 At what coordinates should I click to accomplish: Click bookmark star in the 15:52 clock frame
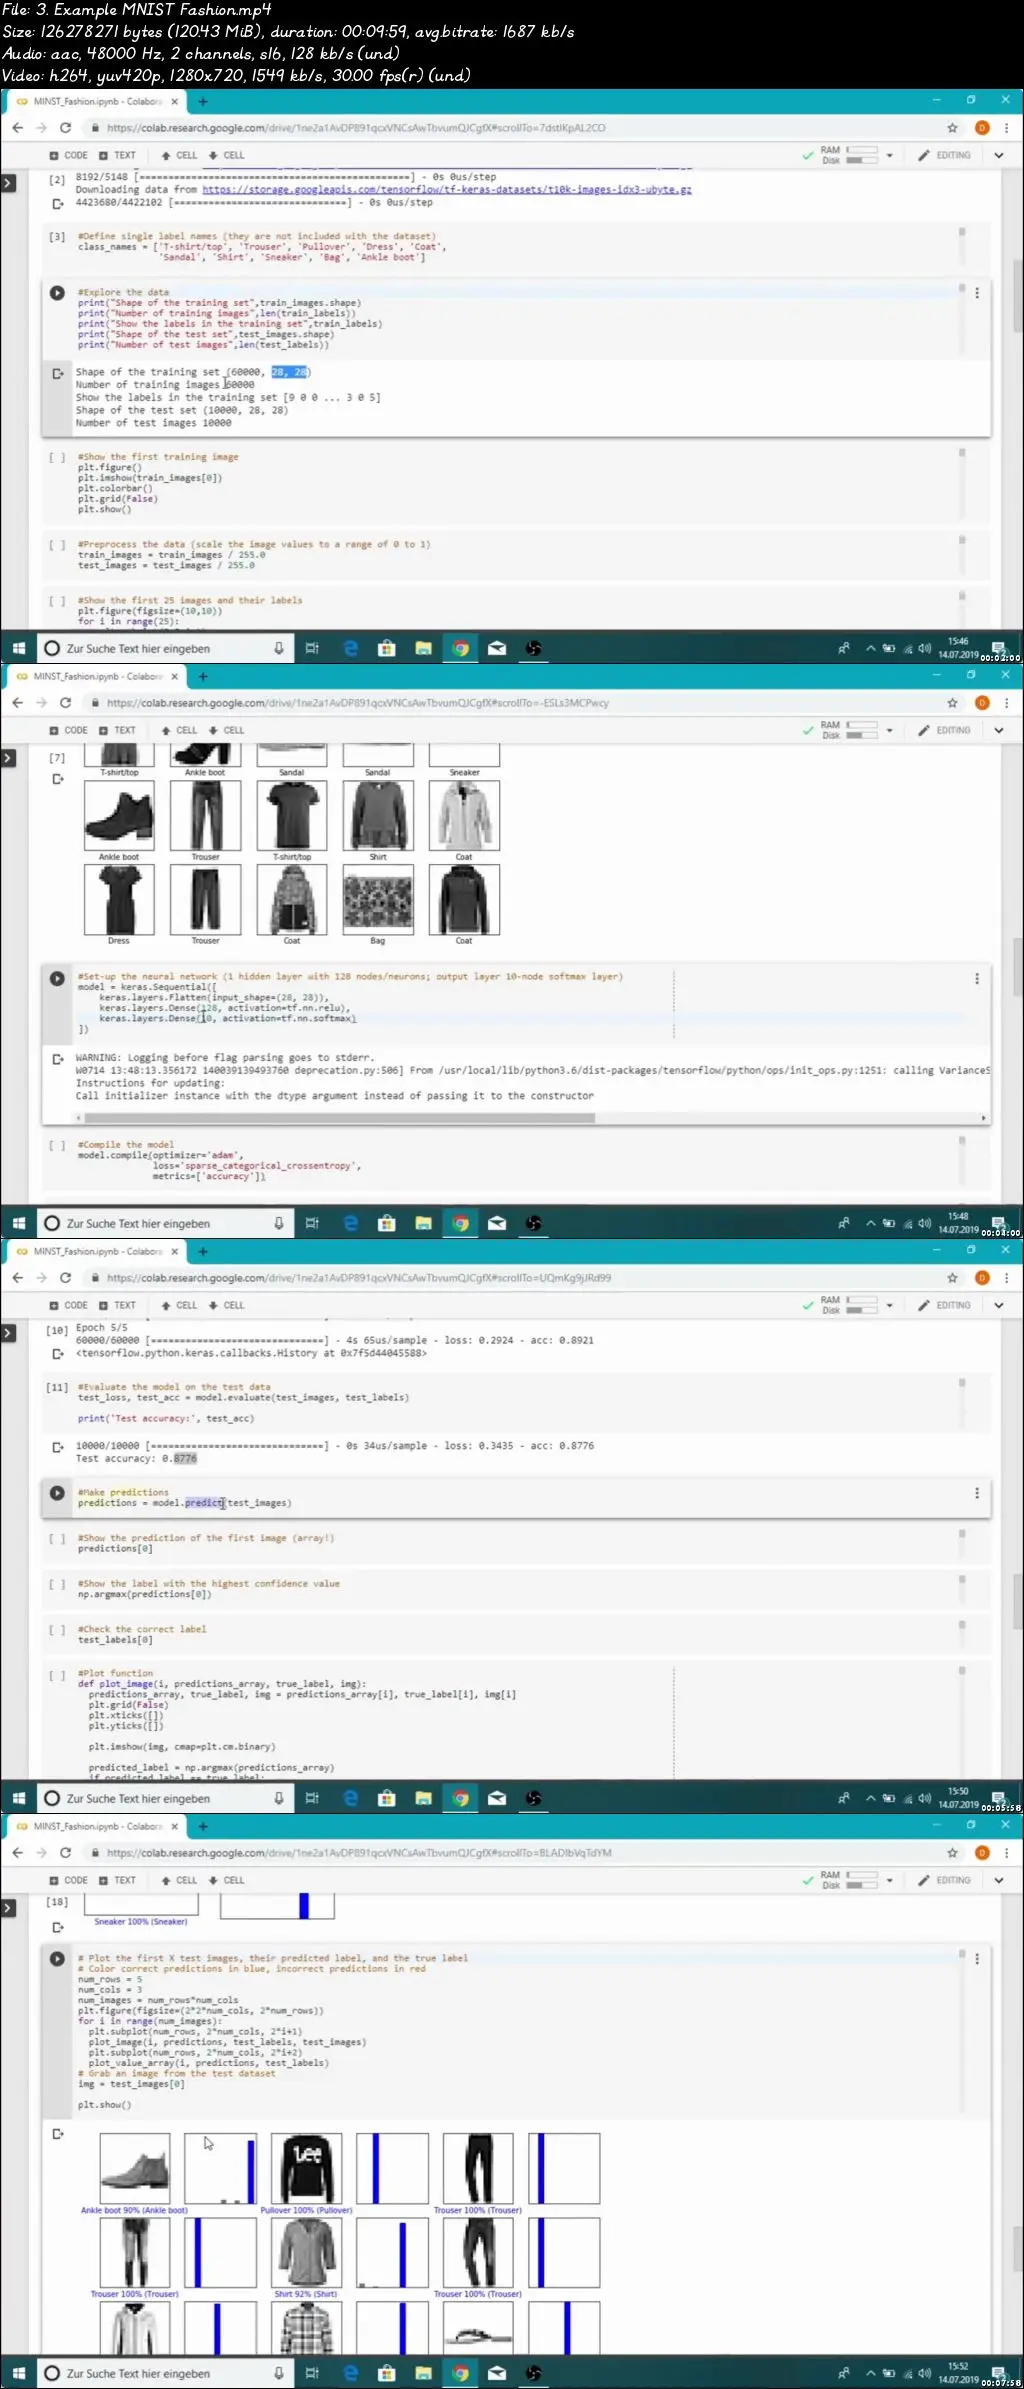(x=952, y=1853)
